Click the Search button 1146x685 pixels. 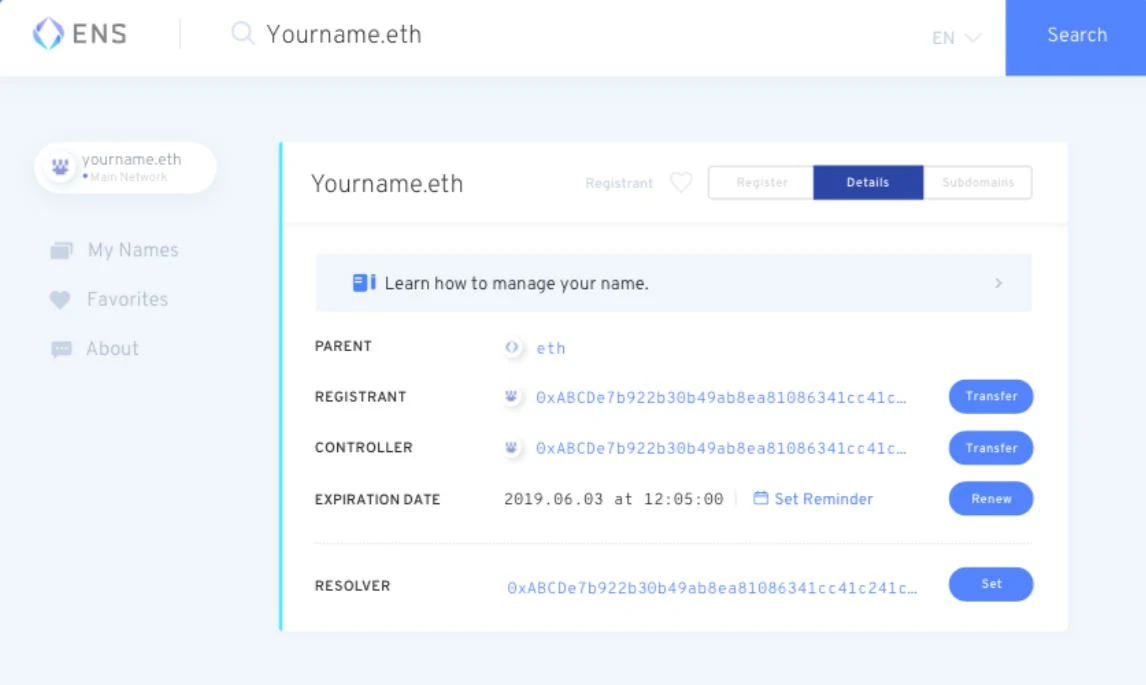pos(1076,37)
